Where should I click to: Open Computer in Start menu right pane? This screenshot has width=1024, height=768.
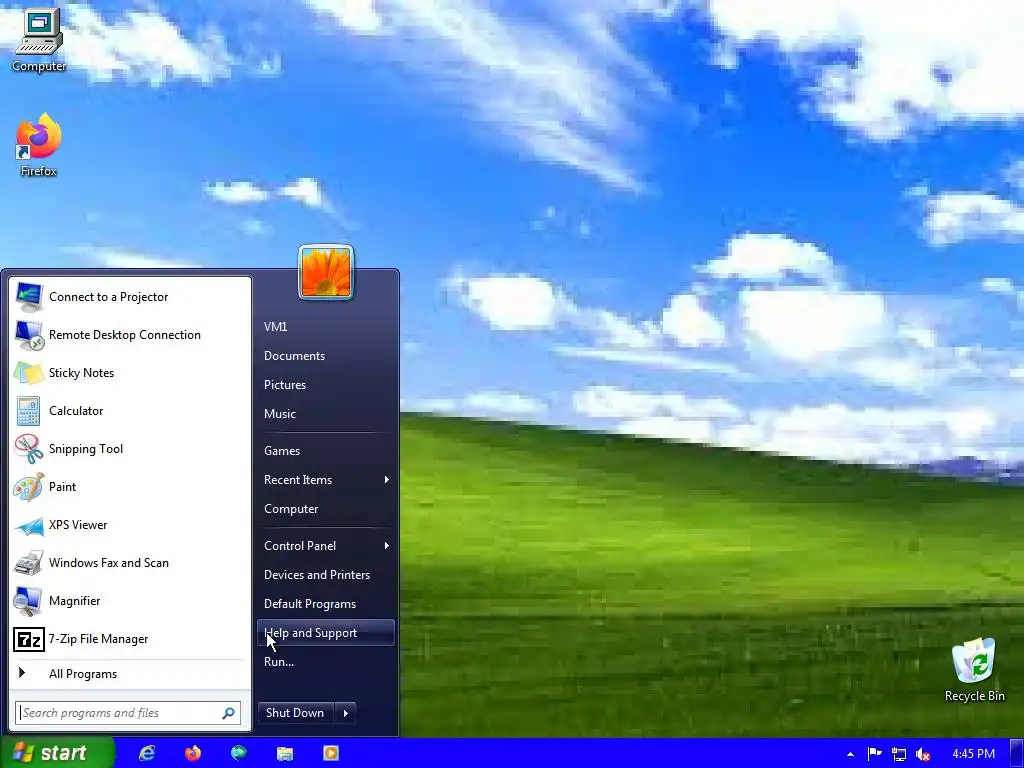[x=326, y=509]
